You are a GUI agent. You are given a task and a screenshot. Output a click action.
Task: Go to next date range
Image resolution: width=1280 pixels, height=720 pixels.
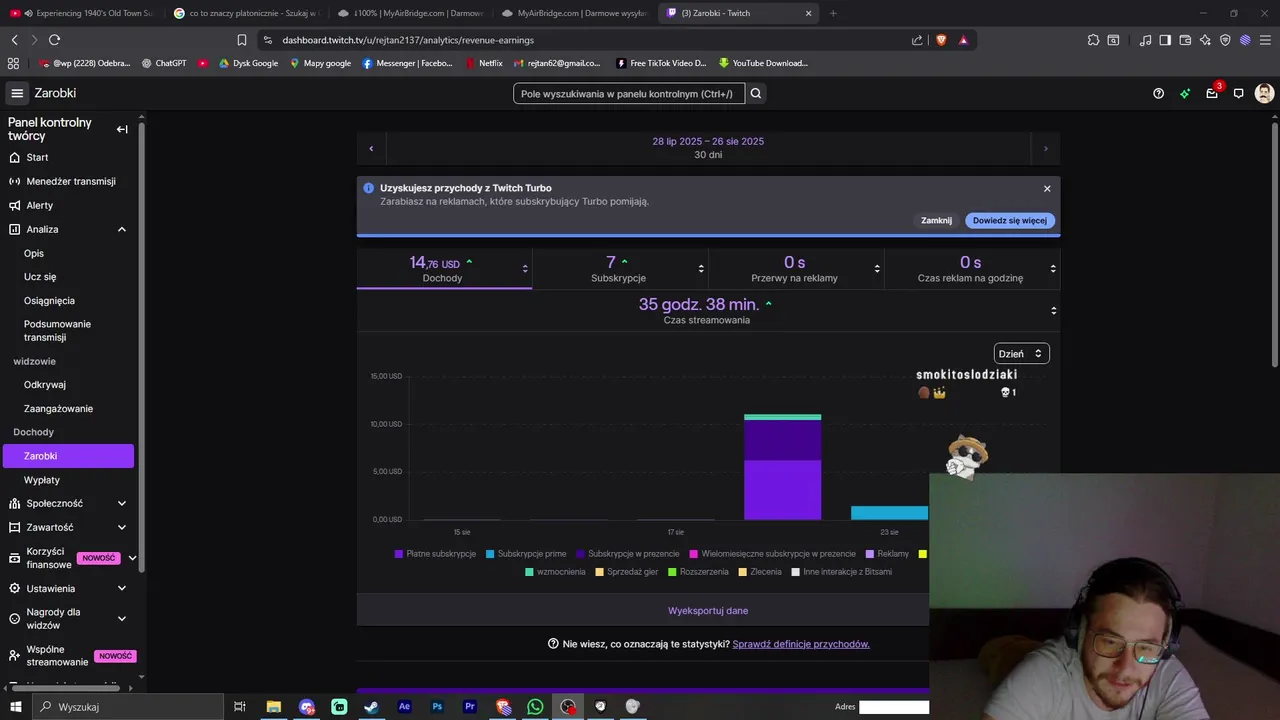pyautogui.click(x=1045, y=148)
